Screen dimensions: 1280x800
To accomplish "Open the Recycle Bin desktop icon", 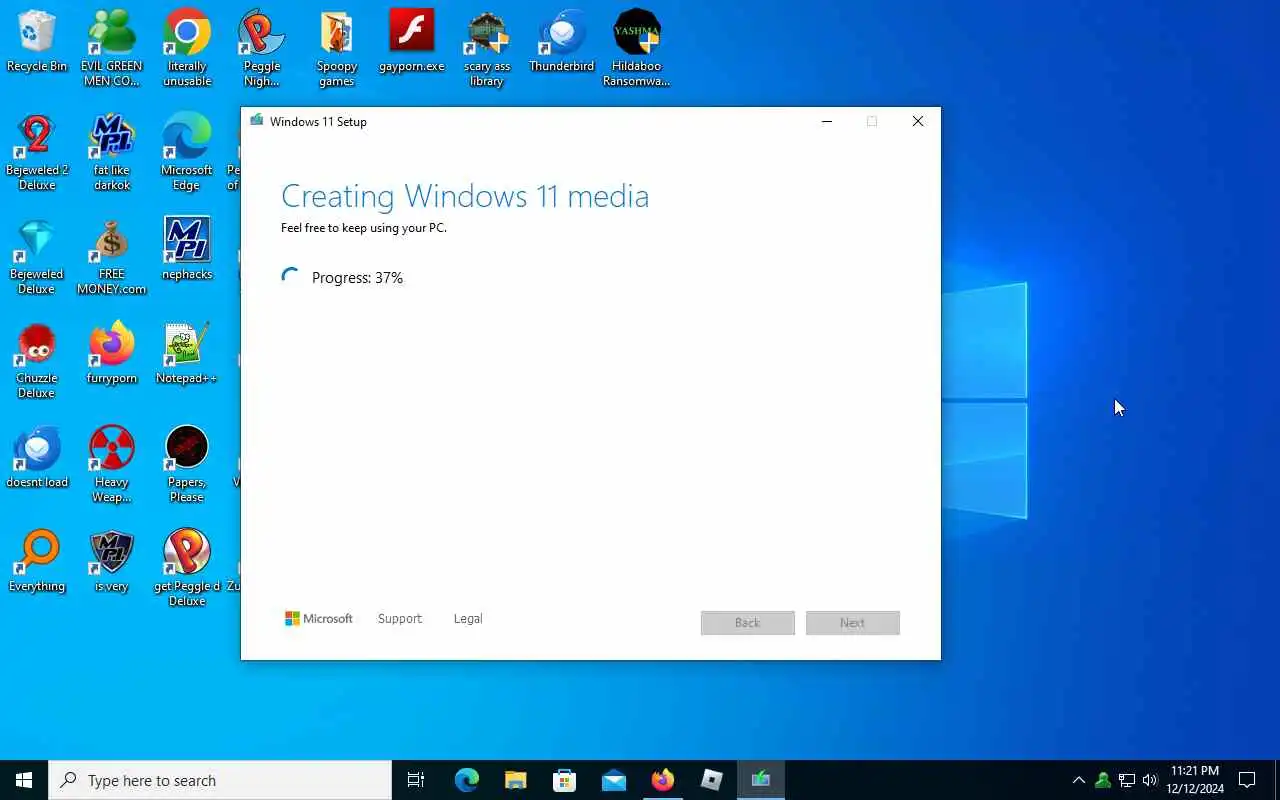I will (37, 41).
